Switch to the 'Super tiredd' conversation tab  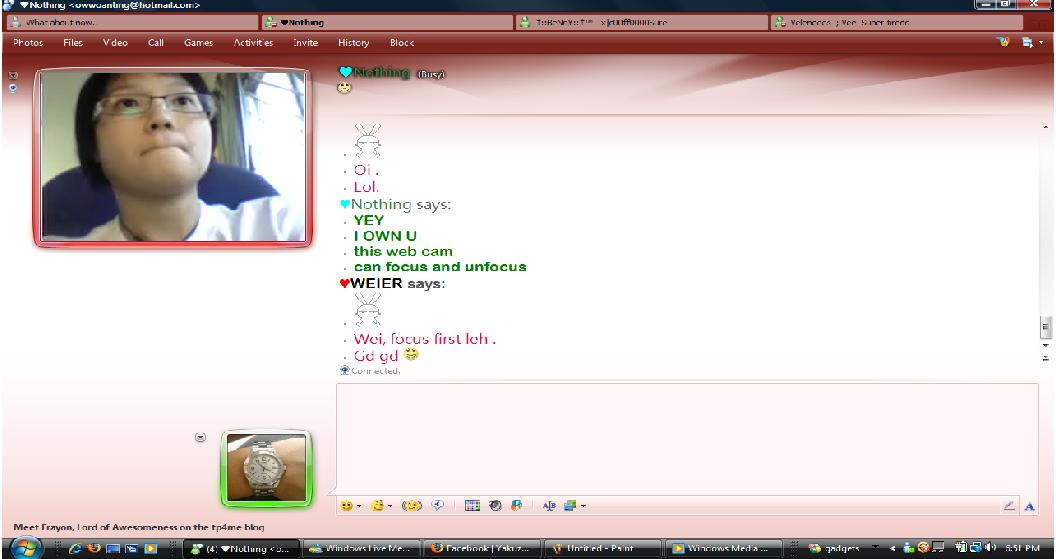pyautogui.click(x=897, y=22)
